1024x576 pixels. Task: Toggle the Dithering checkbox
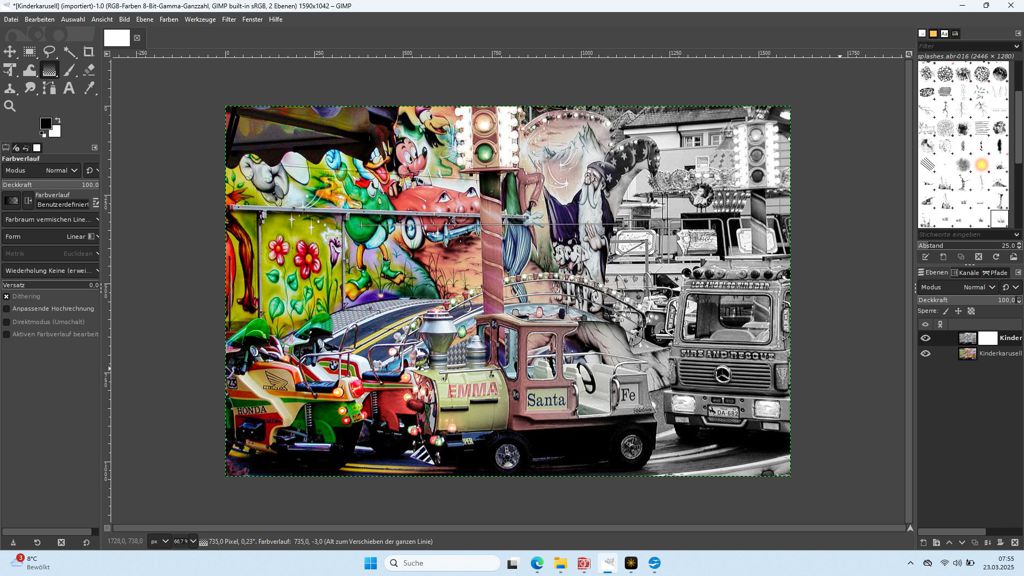coord(7,296)
